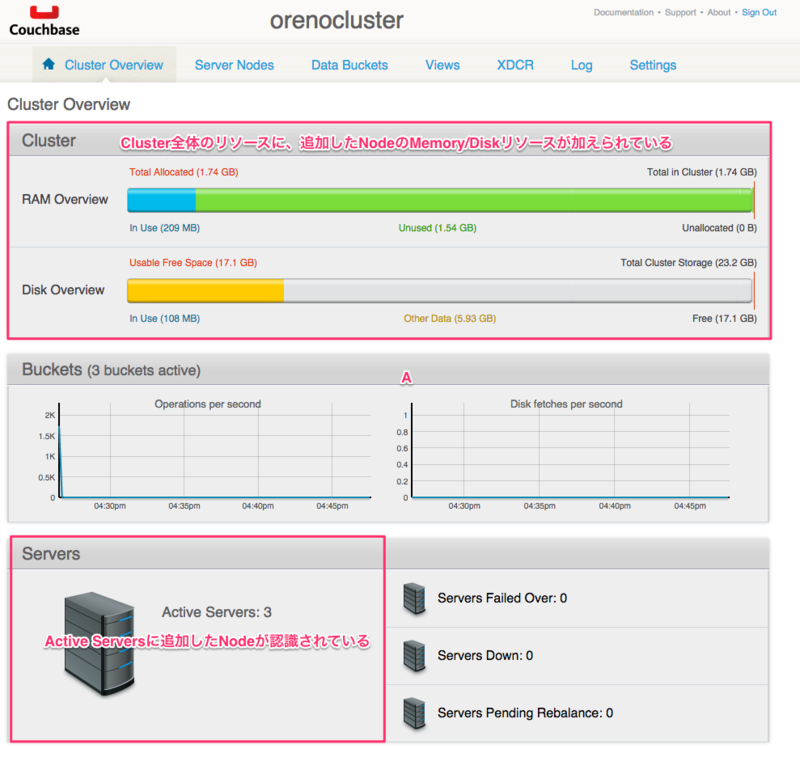
Task: Click the RAM Overview label
Action: (65, 199)
